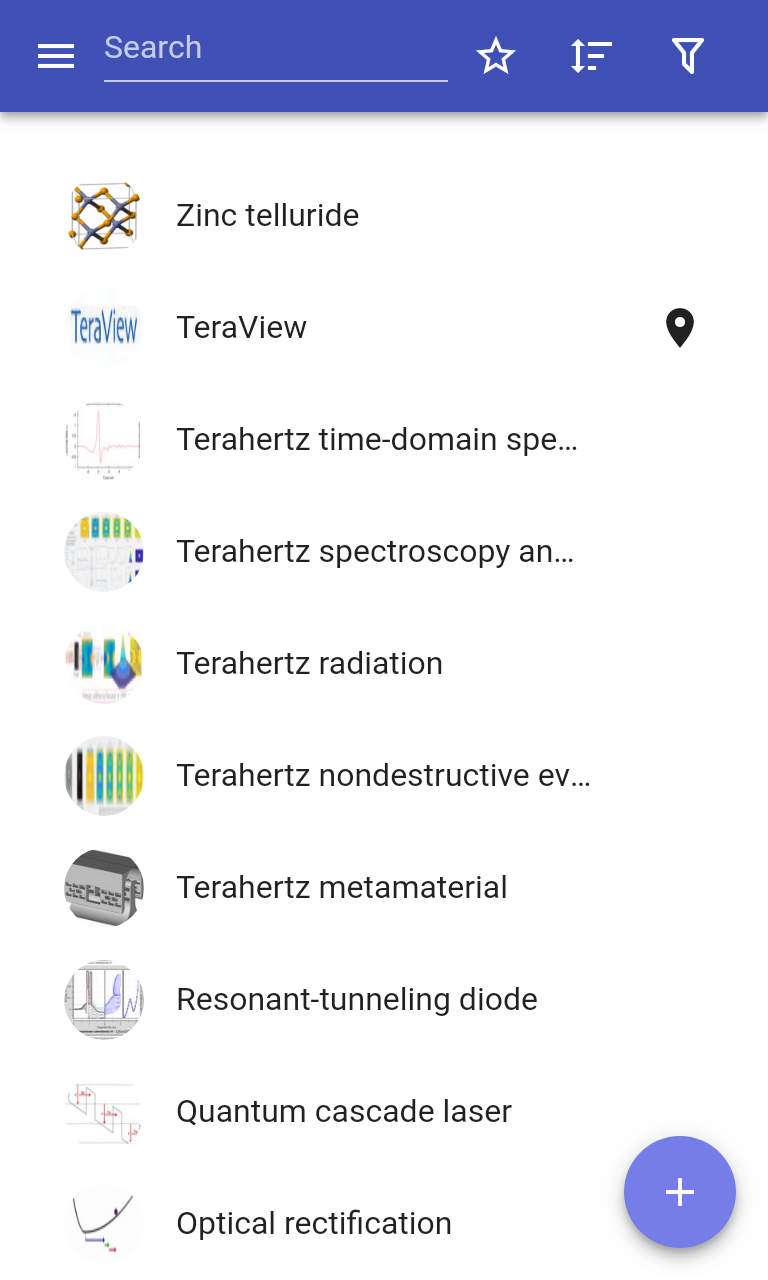Click the Quantum cascade laser diagram icon
This screenshot has width=768, height=1280.
104,1112
